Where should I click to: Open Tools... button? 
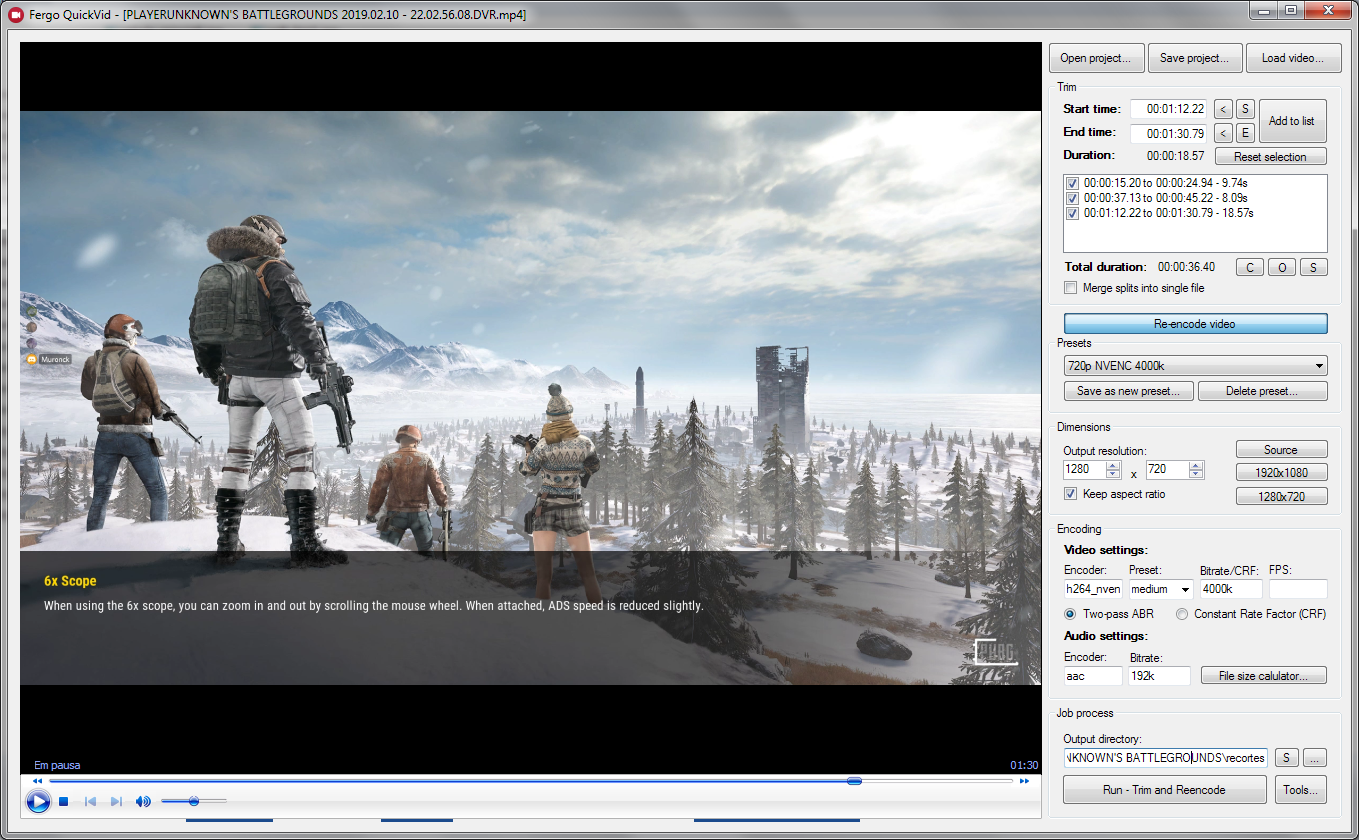[x=1301, y=789]
